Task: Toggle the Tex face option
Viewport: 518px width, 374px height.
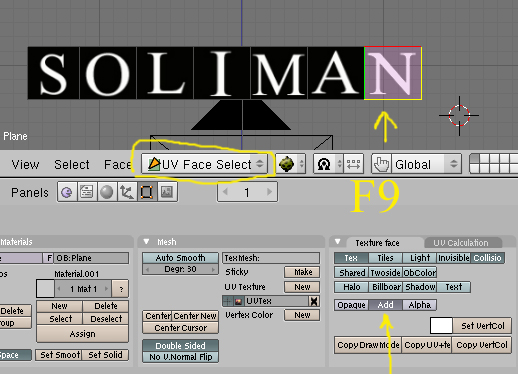Action: tap(351, 258)
